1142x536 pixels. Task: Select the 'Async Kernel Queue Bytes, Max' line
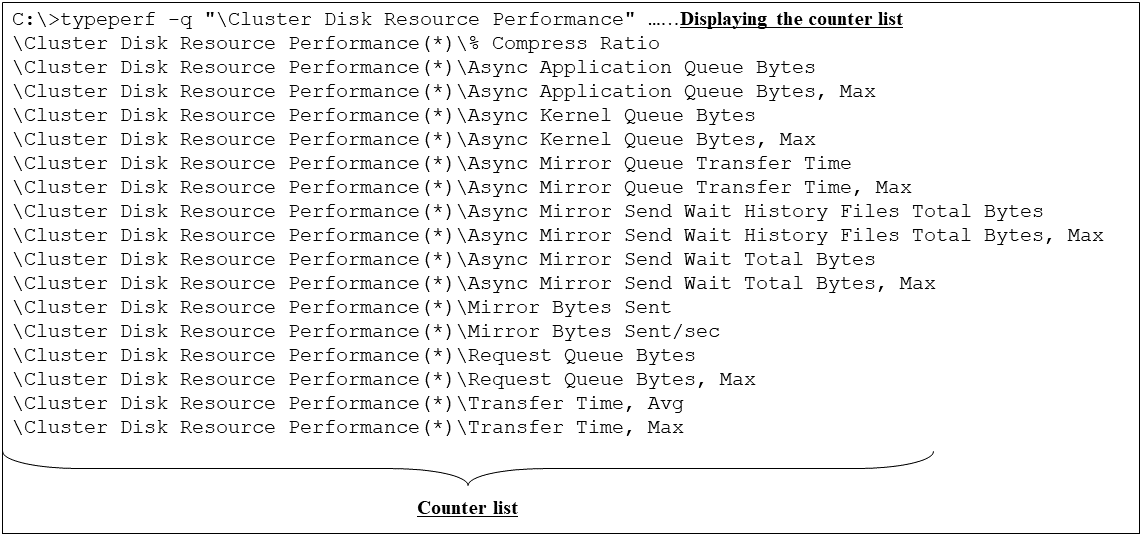(415, 140)
